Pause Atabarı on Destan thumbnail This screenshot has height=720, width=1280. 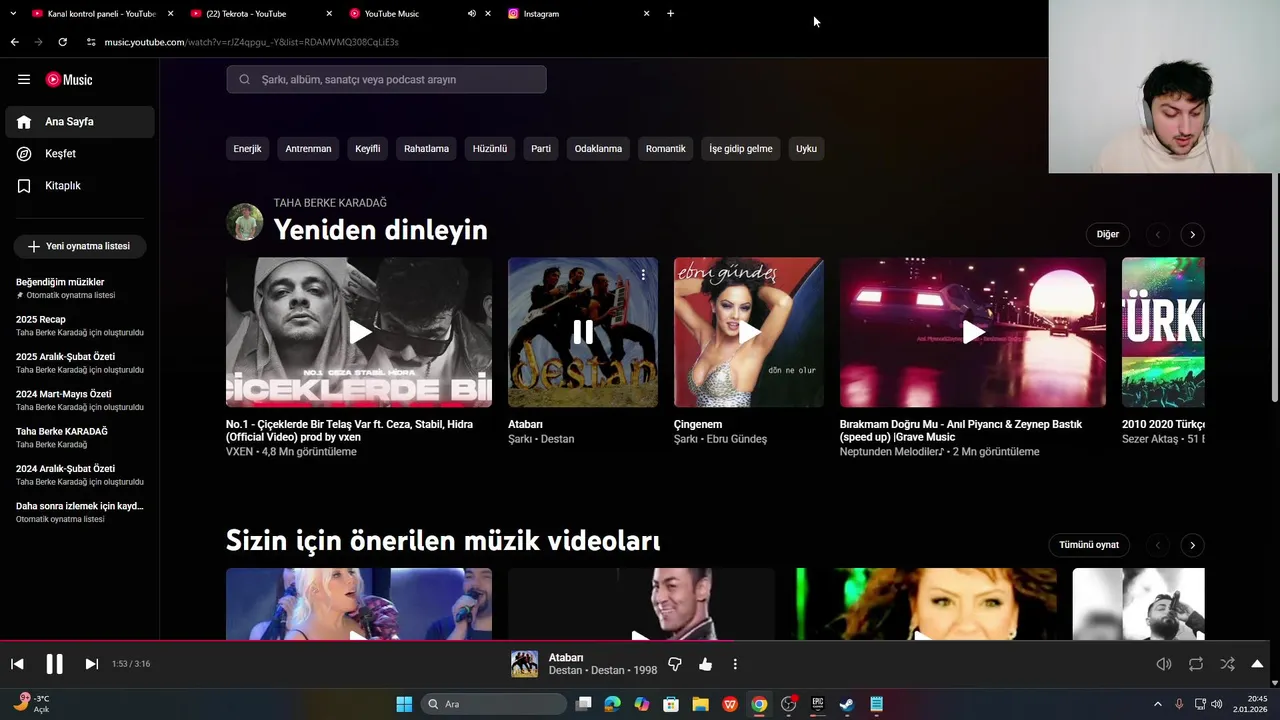tap(583, 332)
